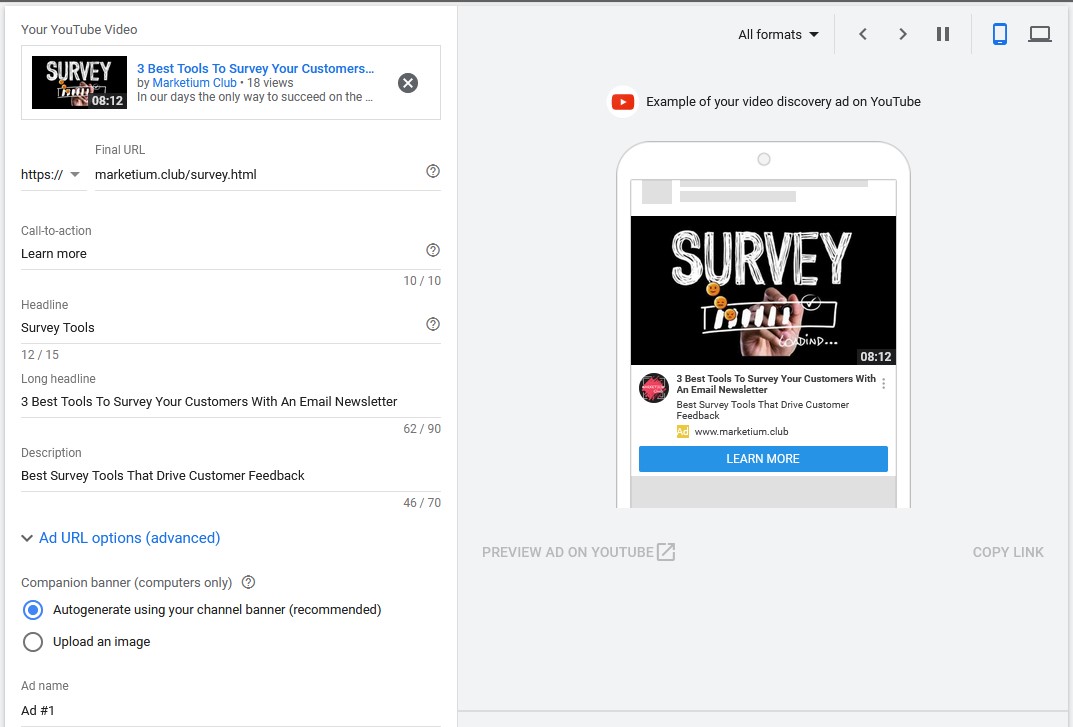Click help icon beside Final URL field
The height and width of the screenshot is (727, 1073).
(x=433, y=172)
